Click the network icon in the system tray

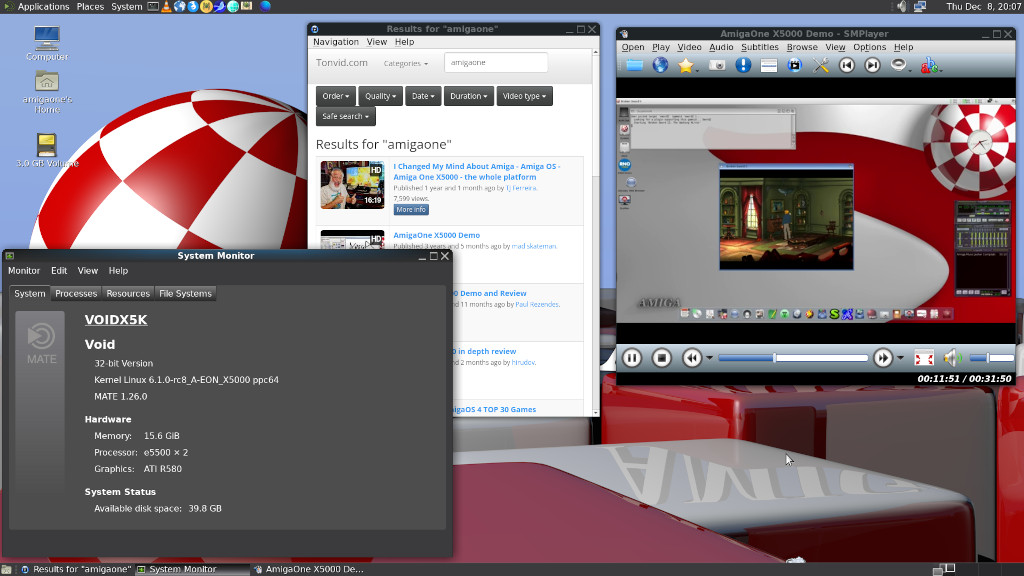[920, 7]
